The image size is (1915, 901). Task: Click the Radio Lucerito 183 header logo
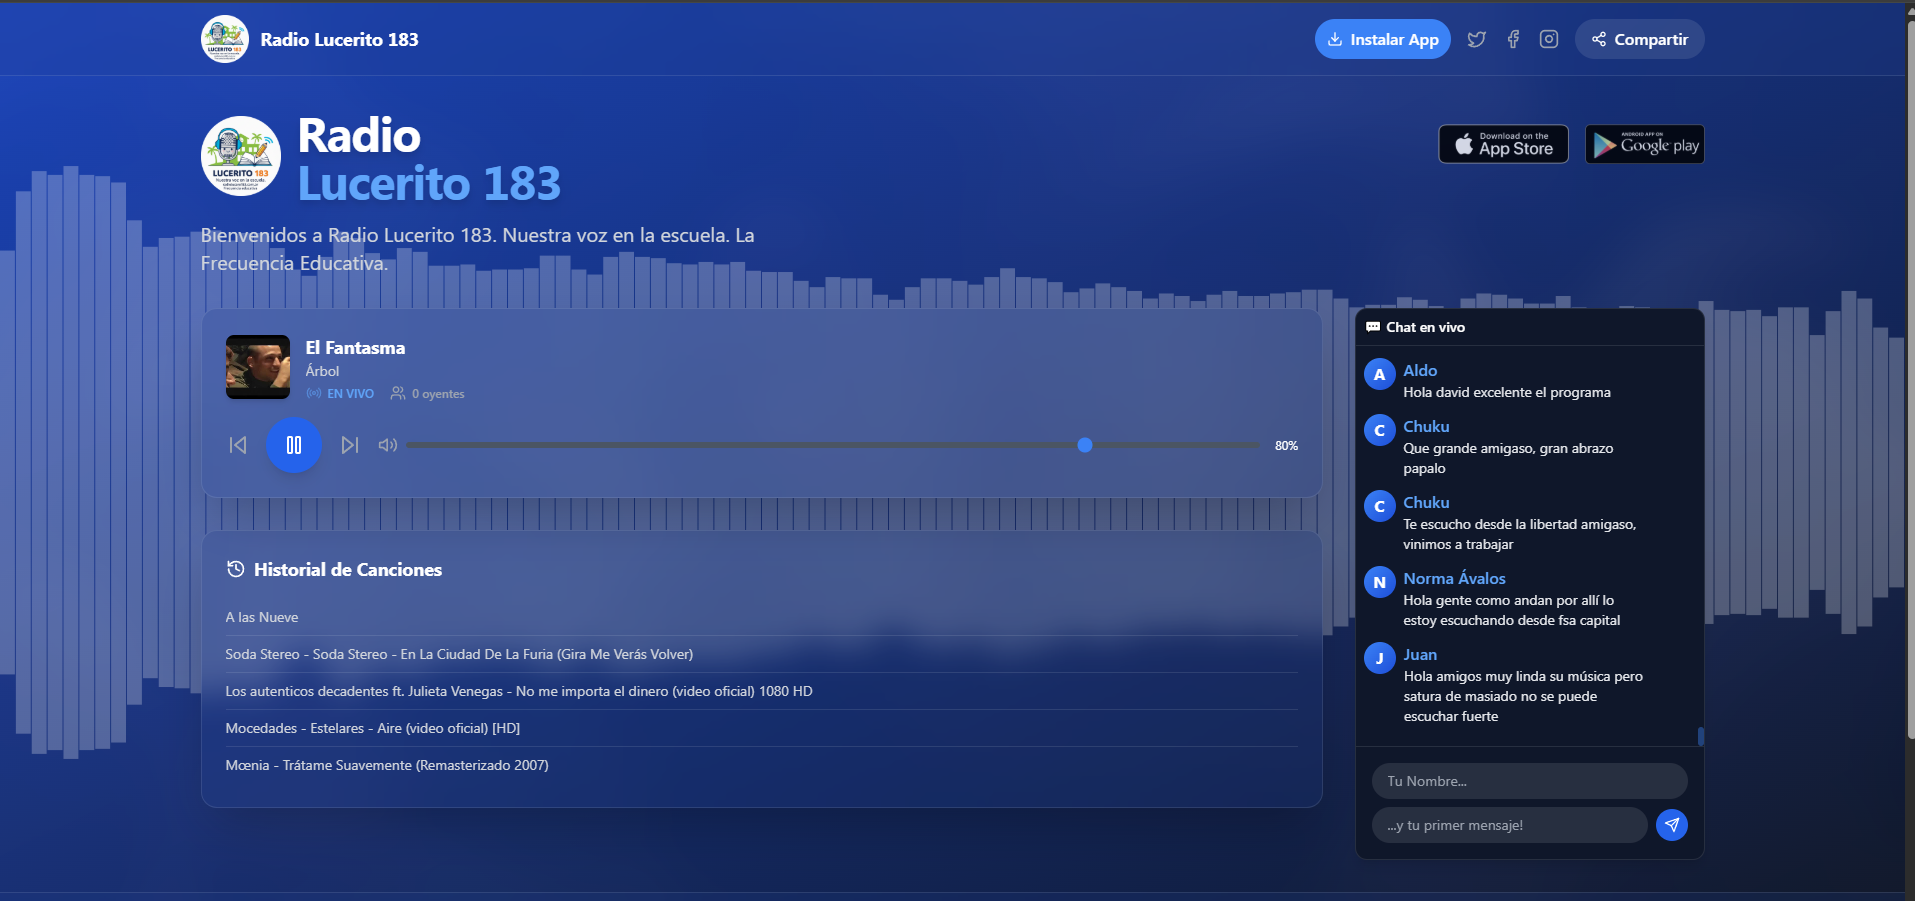click(225, 39)
